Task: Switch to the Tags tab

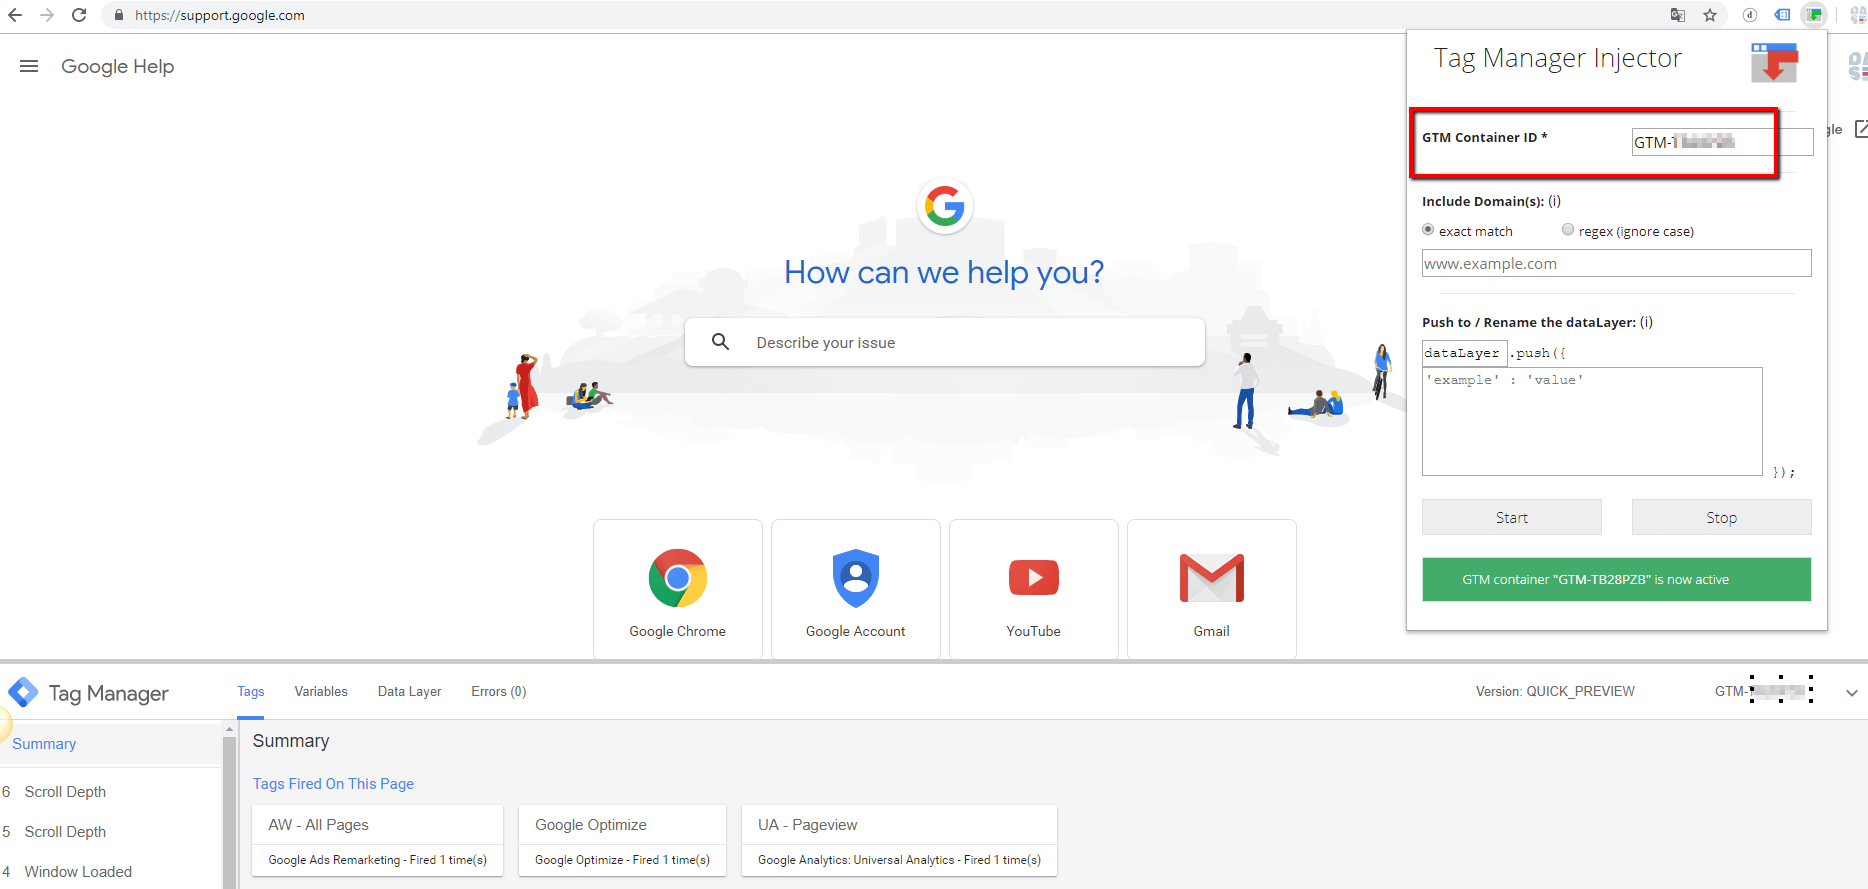Action: pyautogui.click(x=251, y=692)
